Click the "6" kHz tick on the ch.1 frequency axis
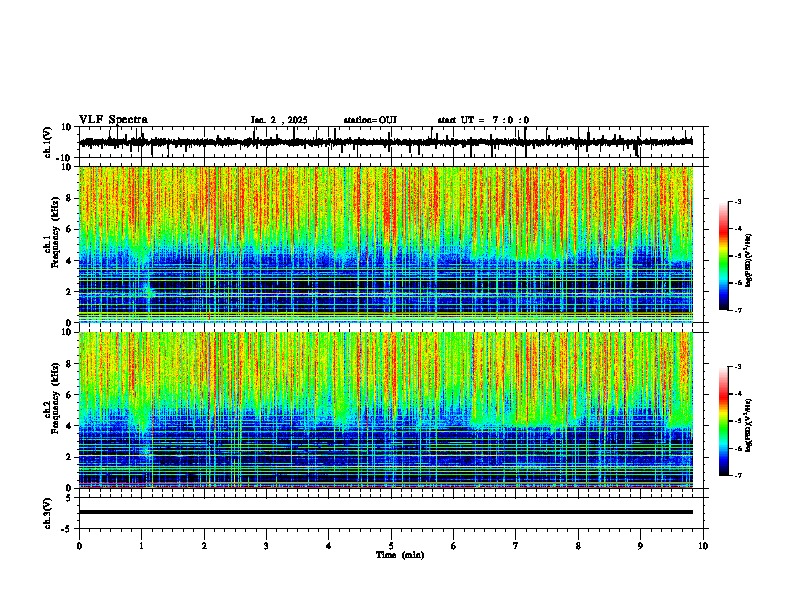 point(69,229)
